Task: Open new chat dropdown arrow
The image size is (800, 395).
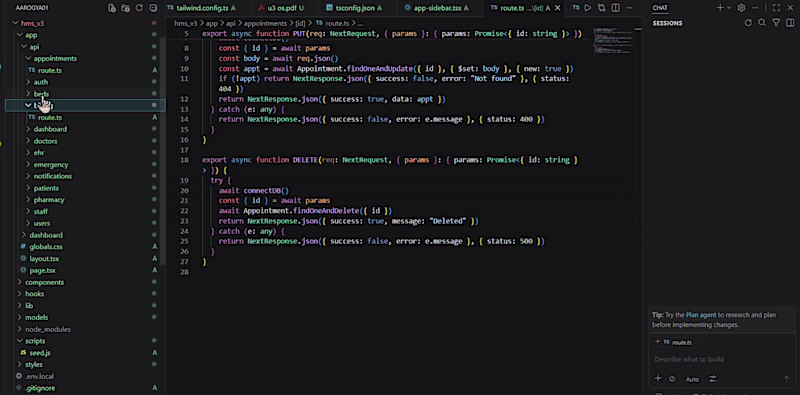Action: tap(729, 8)
